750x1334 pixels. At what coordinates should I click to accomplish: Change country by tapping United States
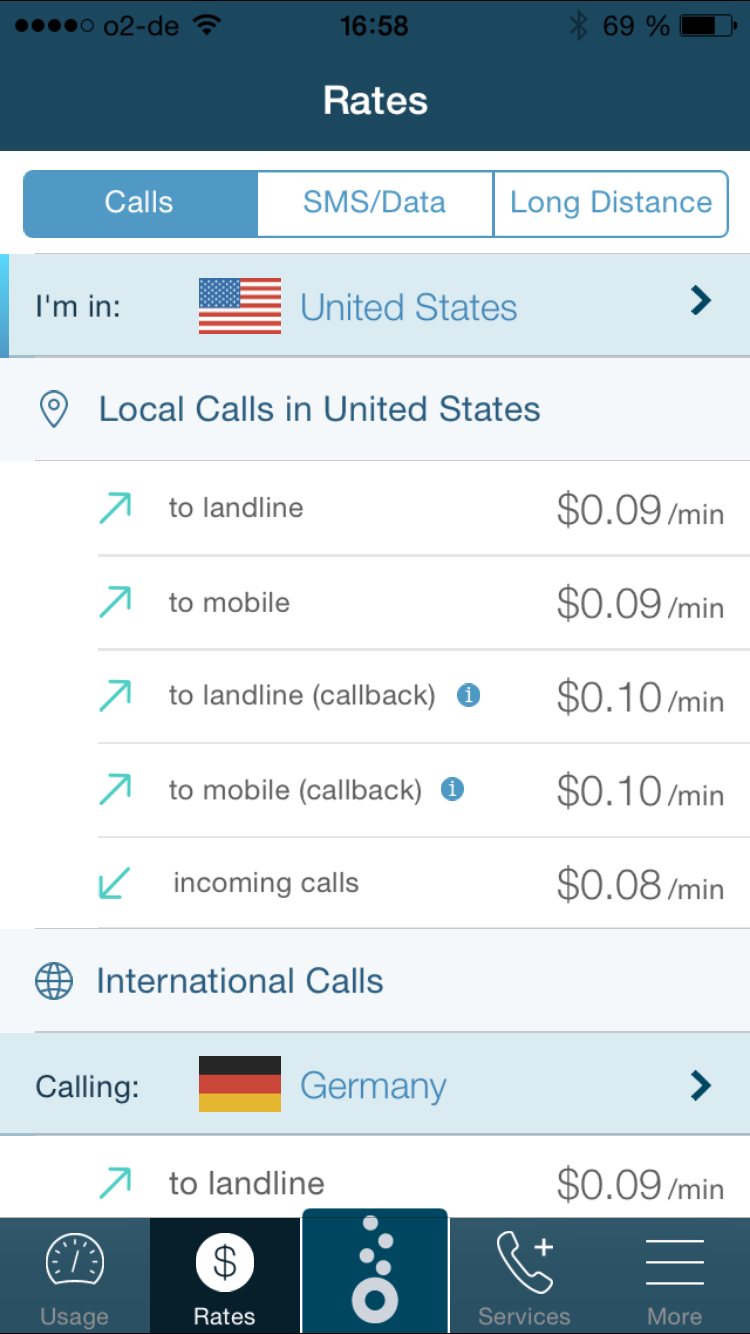click(408, 307)
